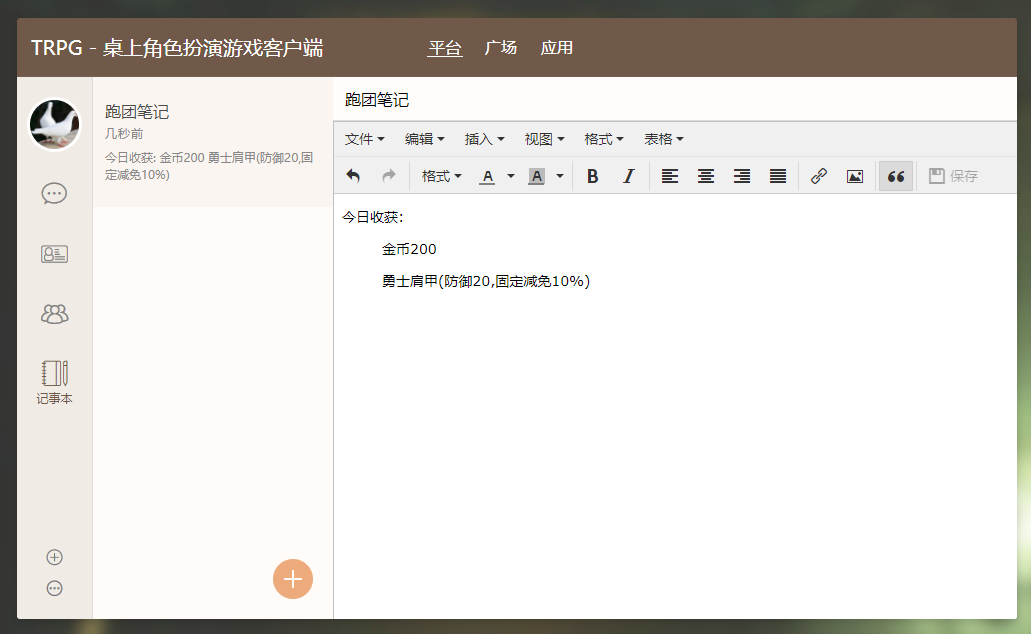Toggle blockquote formatting
The image size is (1031, 634).
pyautogui.click(x=896, y=176)
